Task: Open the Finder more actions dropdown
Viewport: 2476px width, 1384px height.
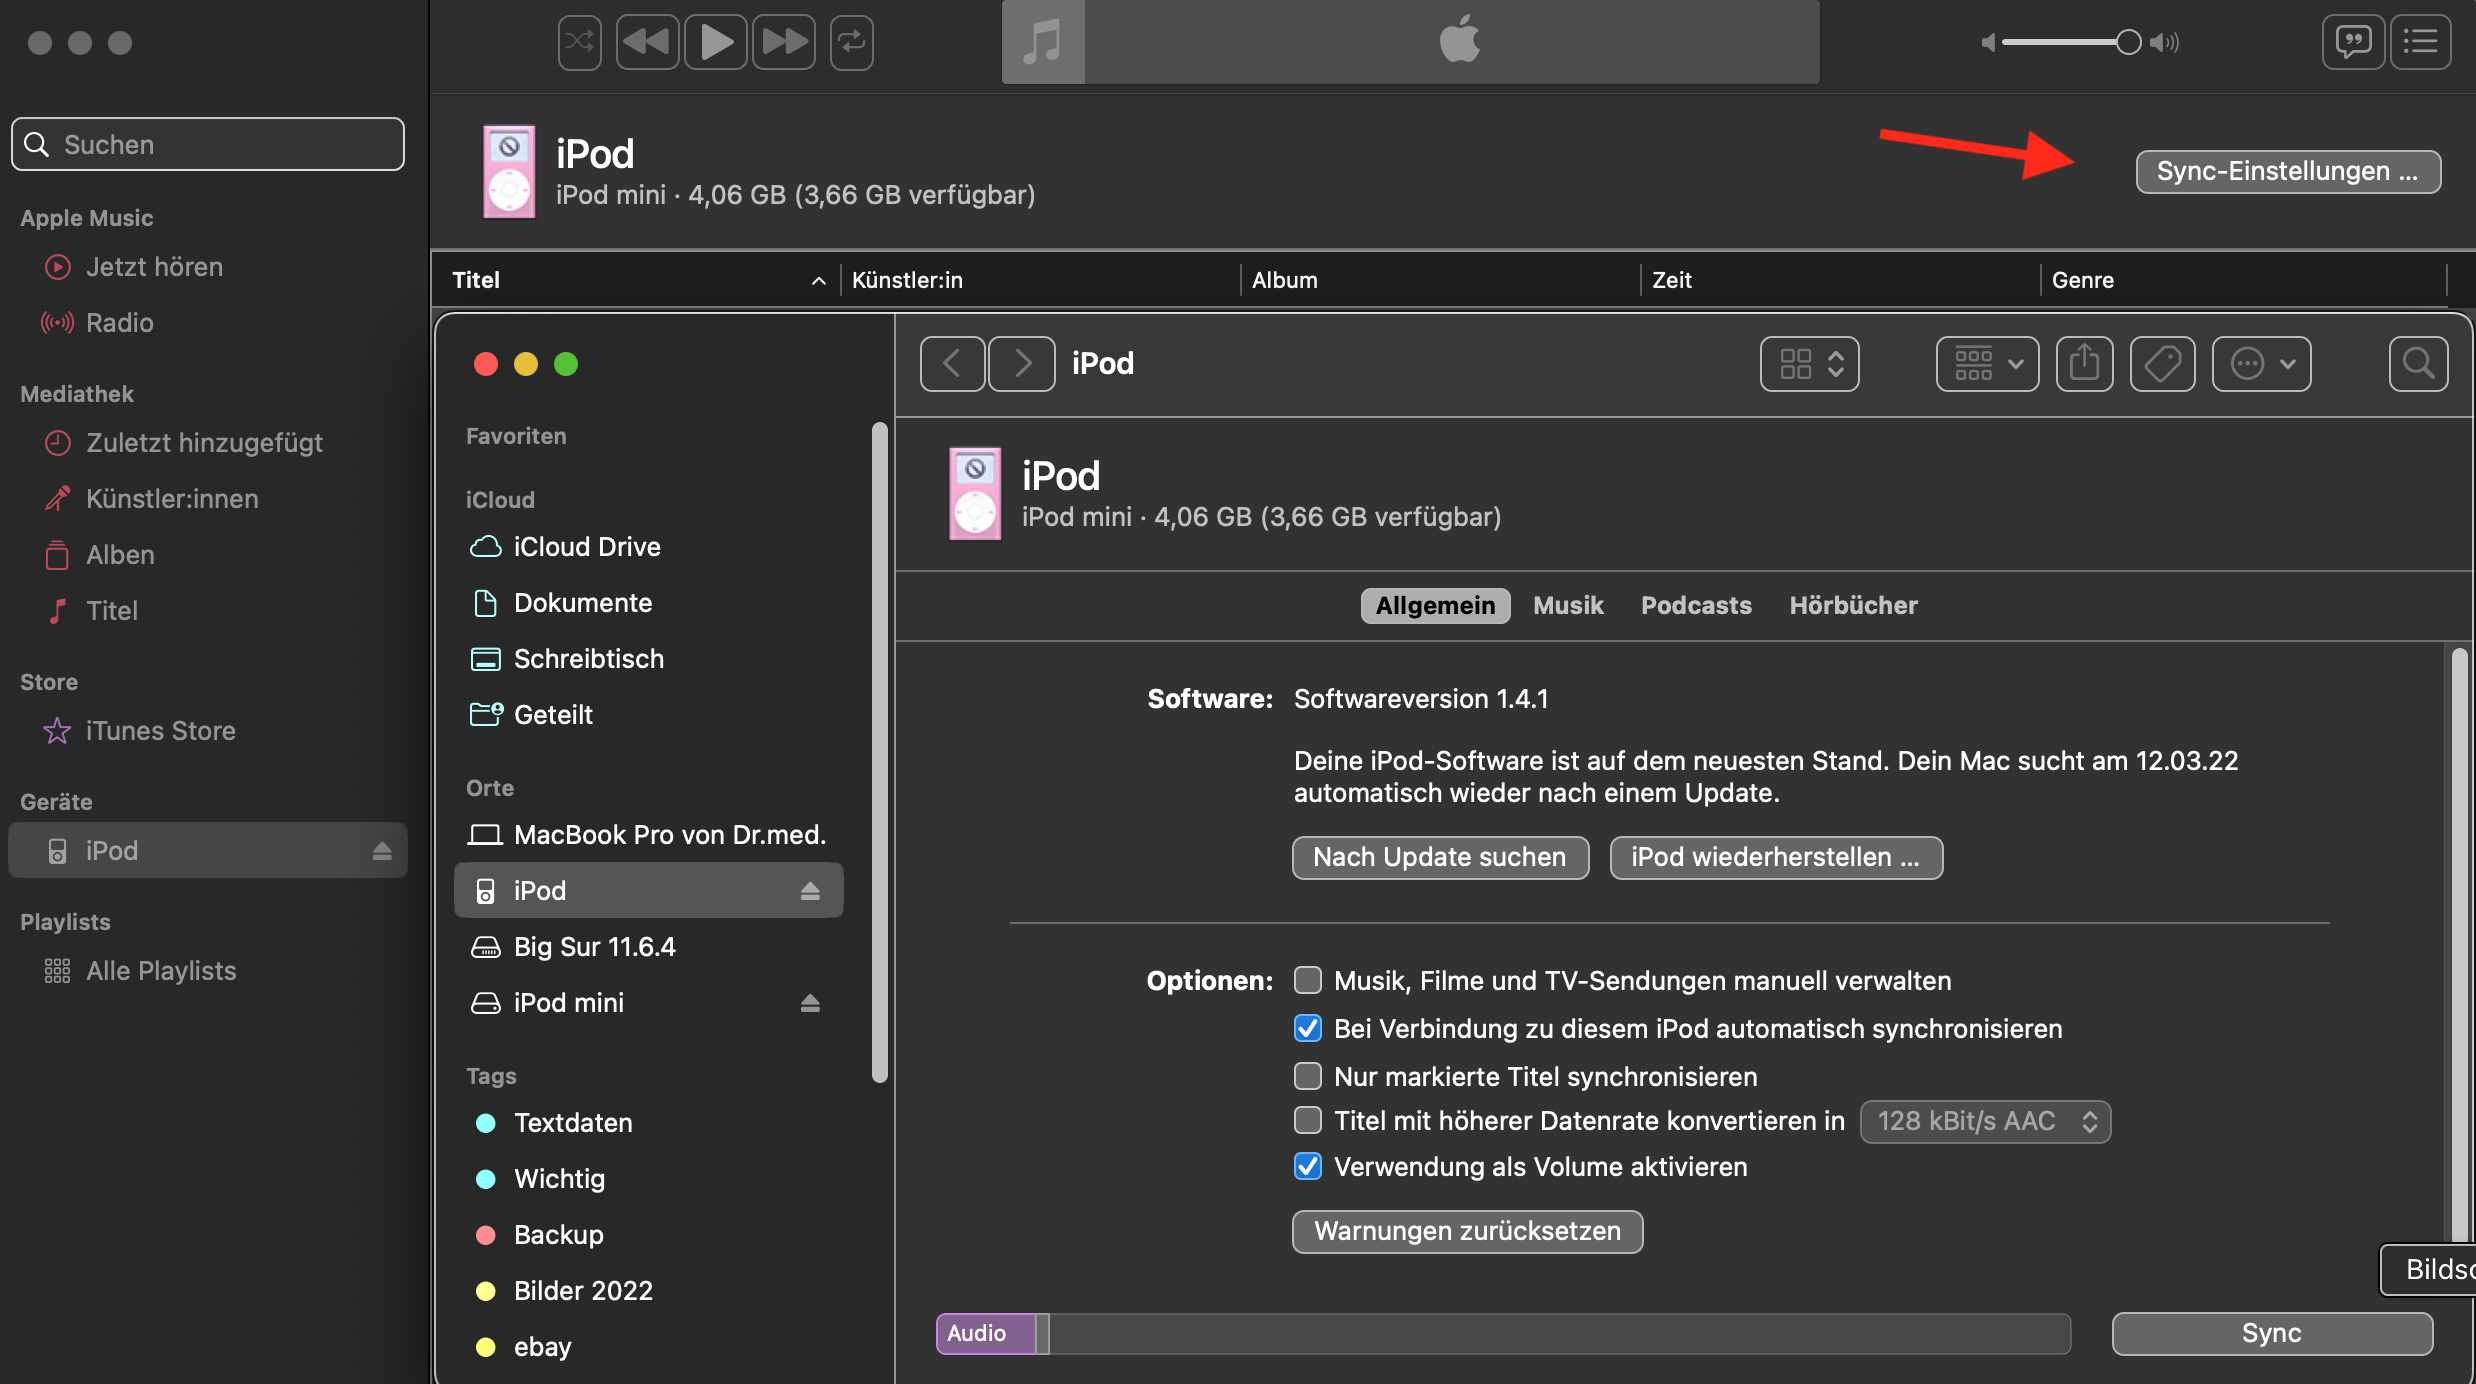Action: [x=2262, y=363]
